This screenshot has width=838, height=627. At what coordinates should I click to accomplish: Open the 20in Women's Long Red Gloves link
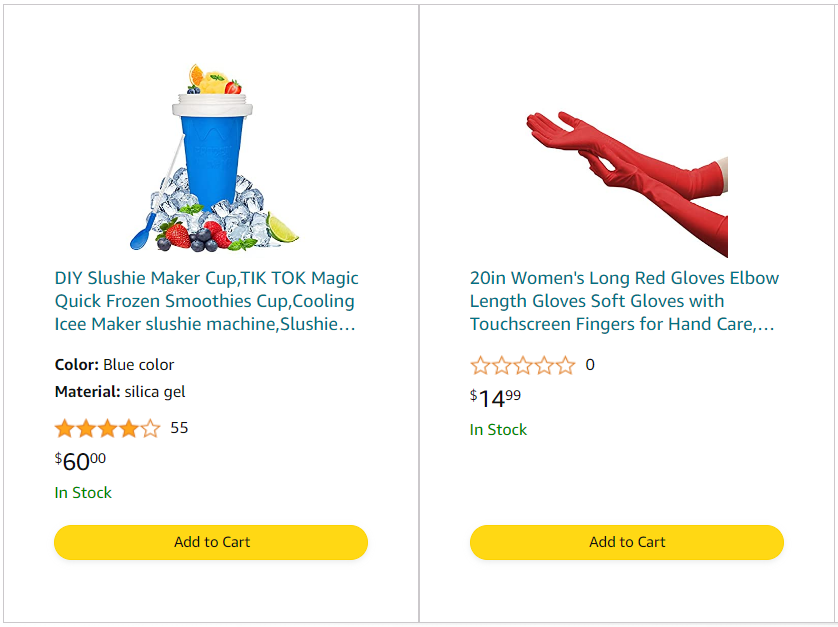click(624, 301)
